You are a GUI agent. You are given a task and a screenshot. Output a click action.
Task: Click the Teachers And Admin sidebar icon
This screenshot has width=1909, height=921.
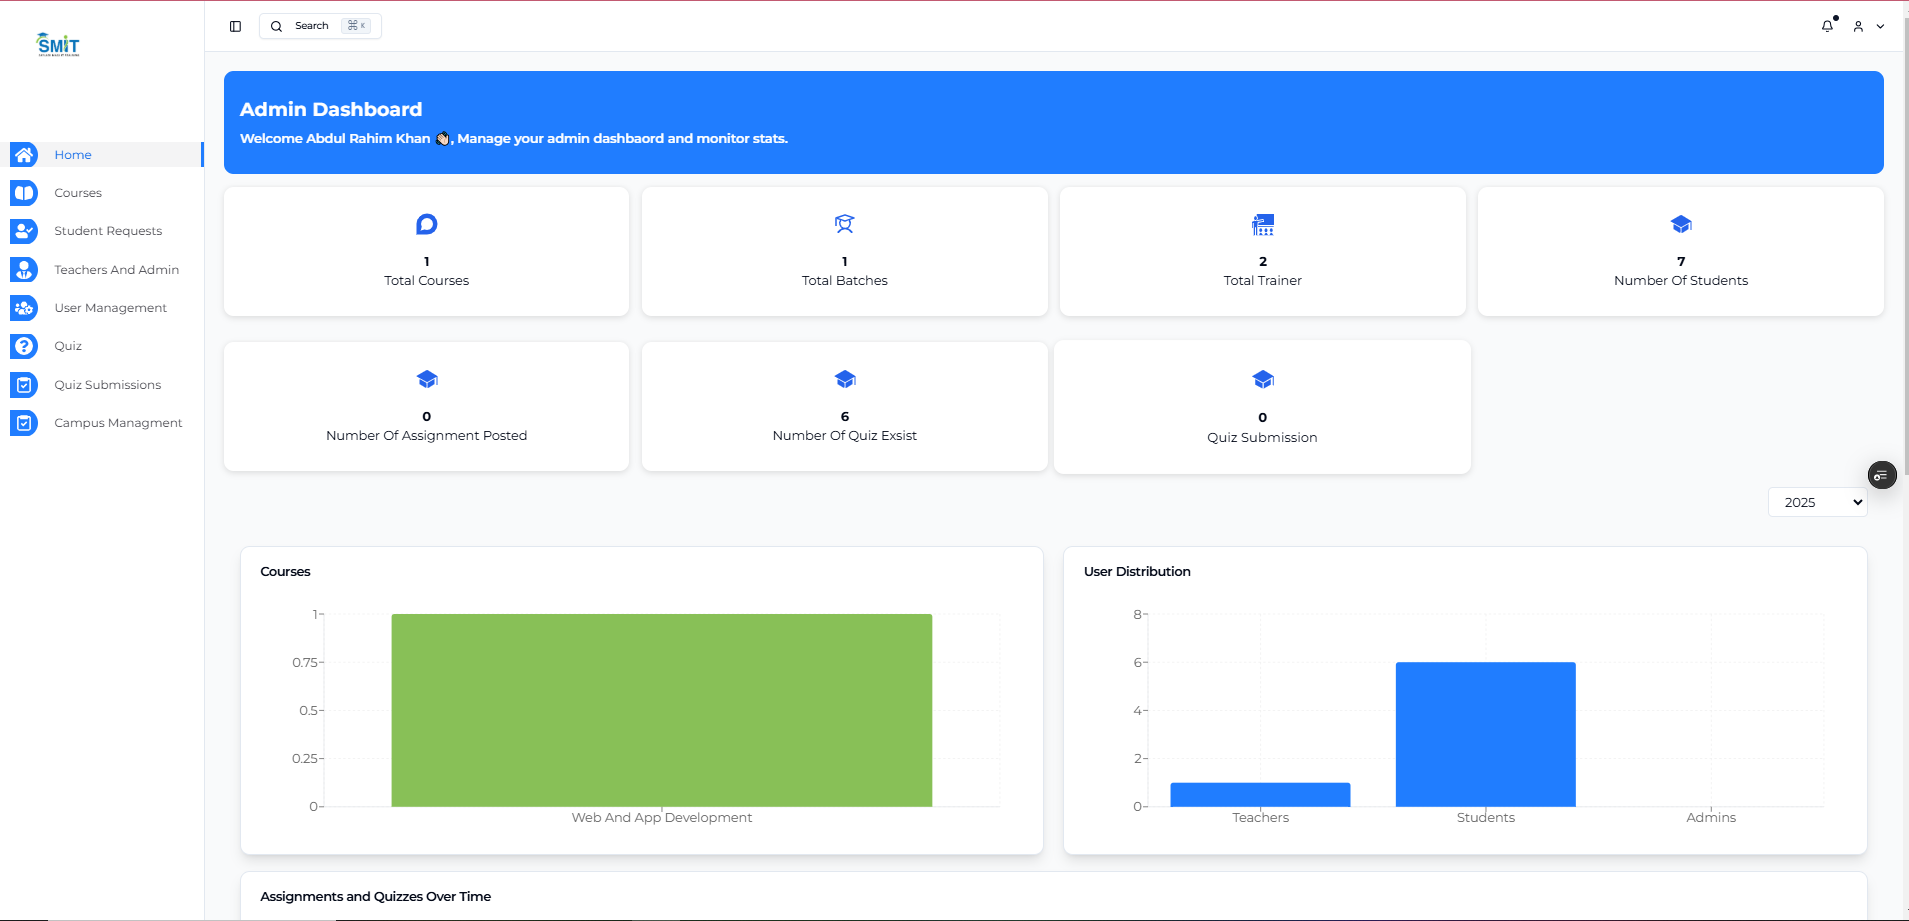(x=24, y=270)
